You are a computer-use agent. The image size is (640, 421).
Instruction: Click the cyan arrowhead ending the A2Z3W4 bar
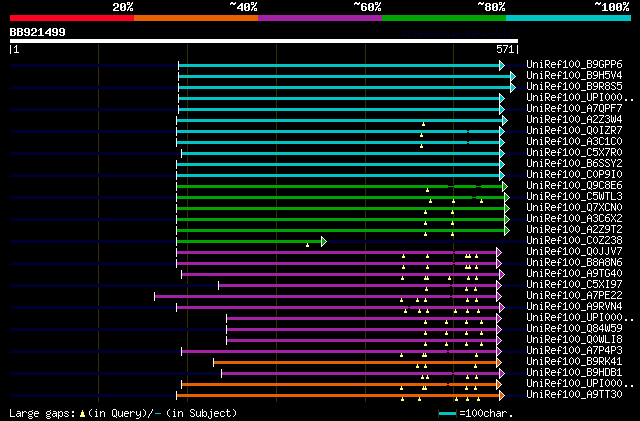coord(505,120)
